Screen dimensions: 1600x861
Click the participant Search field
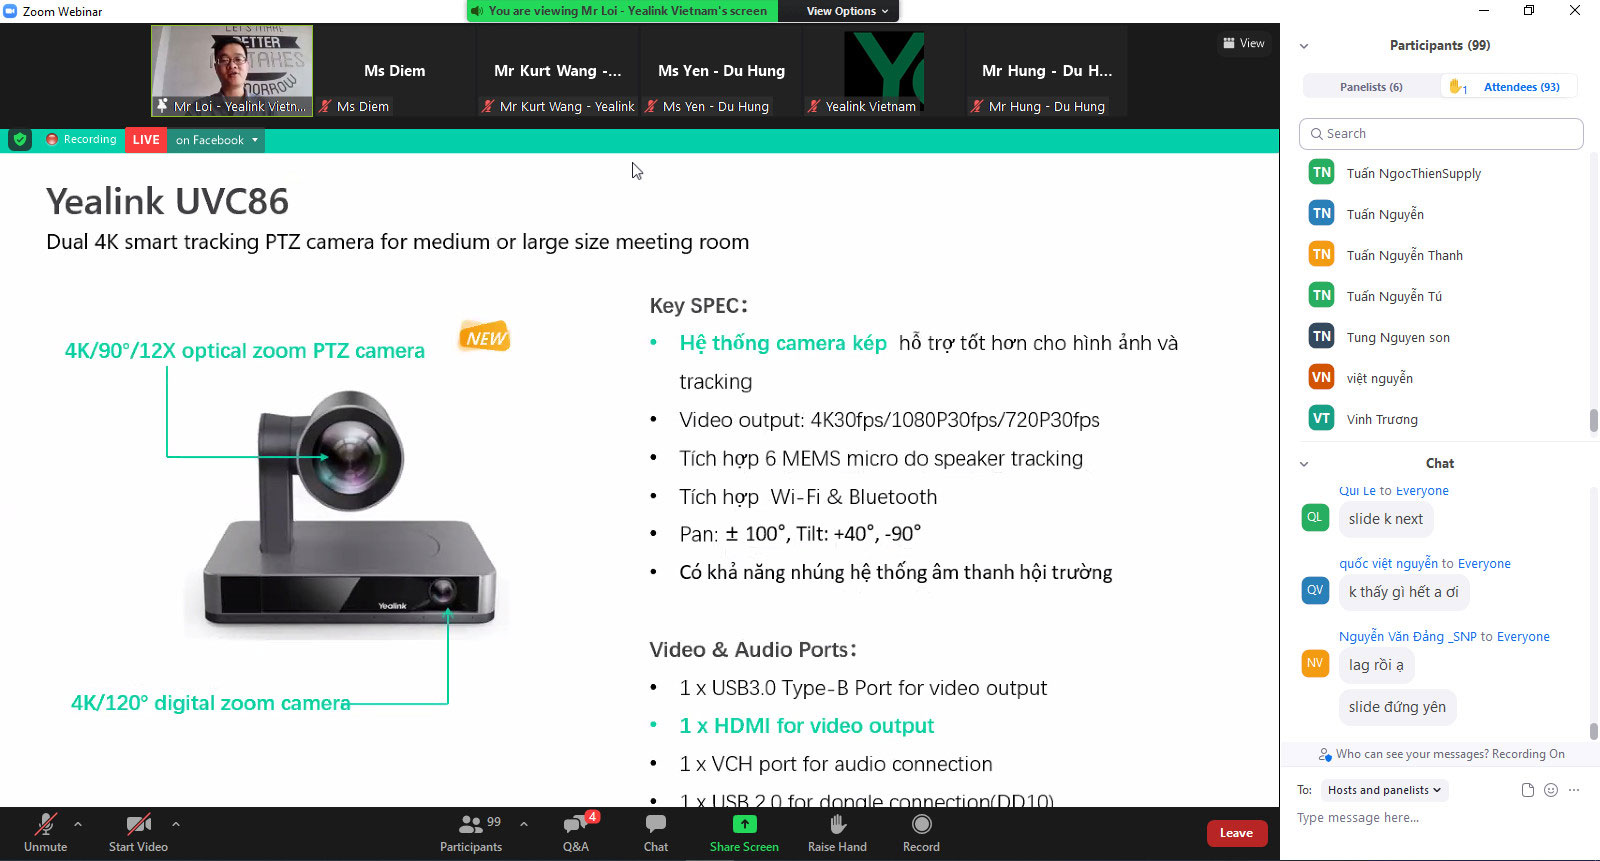(1441, 134)
